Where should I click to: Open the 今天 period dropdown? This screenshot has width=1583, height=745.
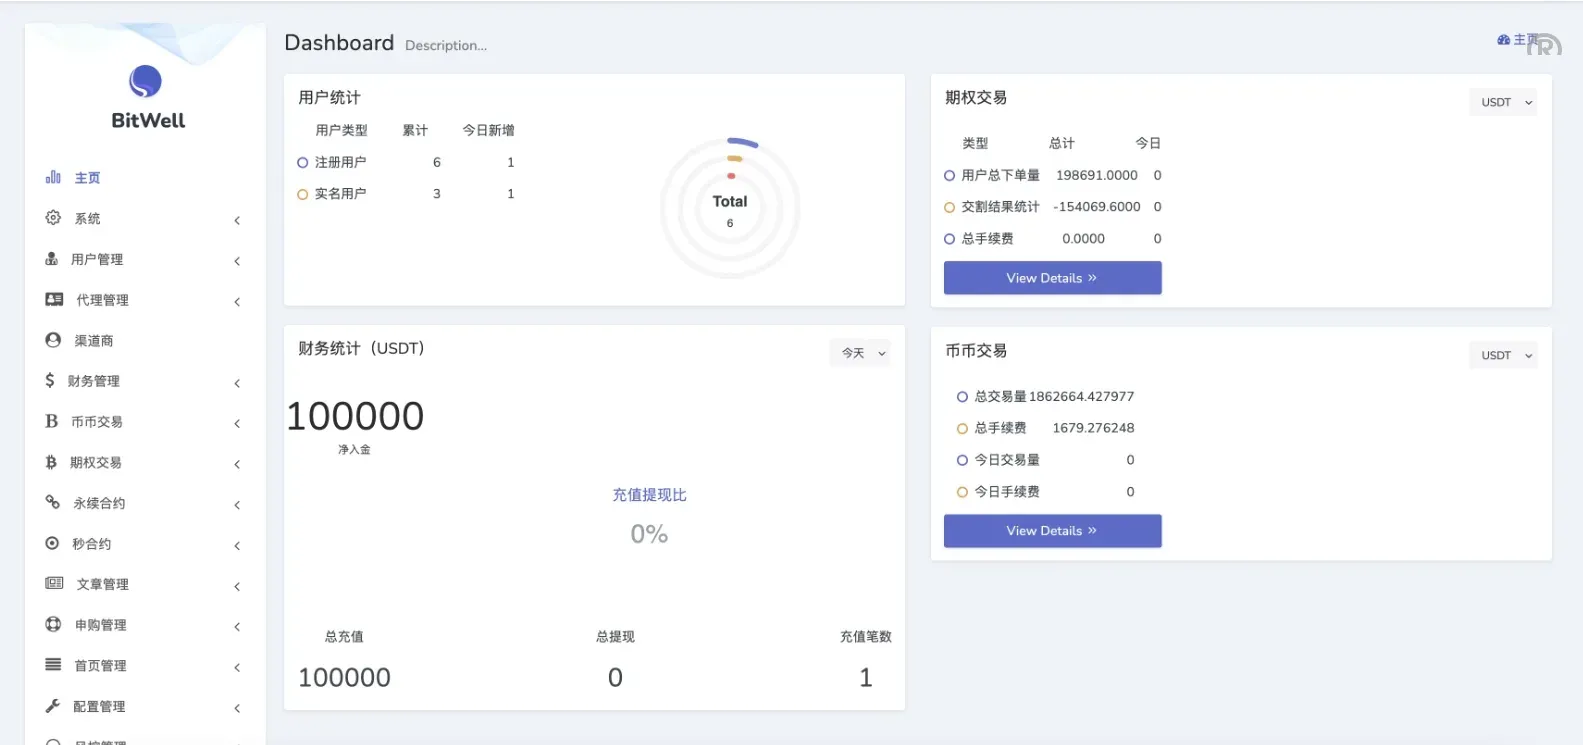[x=860, y=353]
